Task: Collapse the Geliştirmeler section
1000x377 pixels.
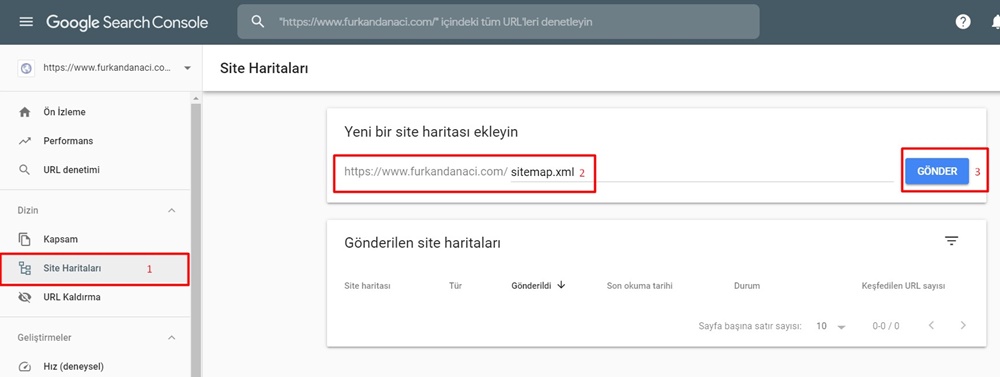Action: [x=171, y=337]
